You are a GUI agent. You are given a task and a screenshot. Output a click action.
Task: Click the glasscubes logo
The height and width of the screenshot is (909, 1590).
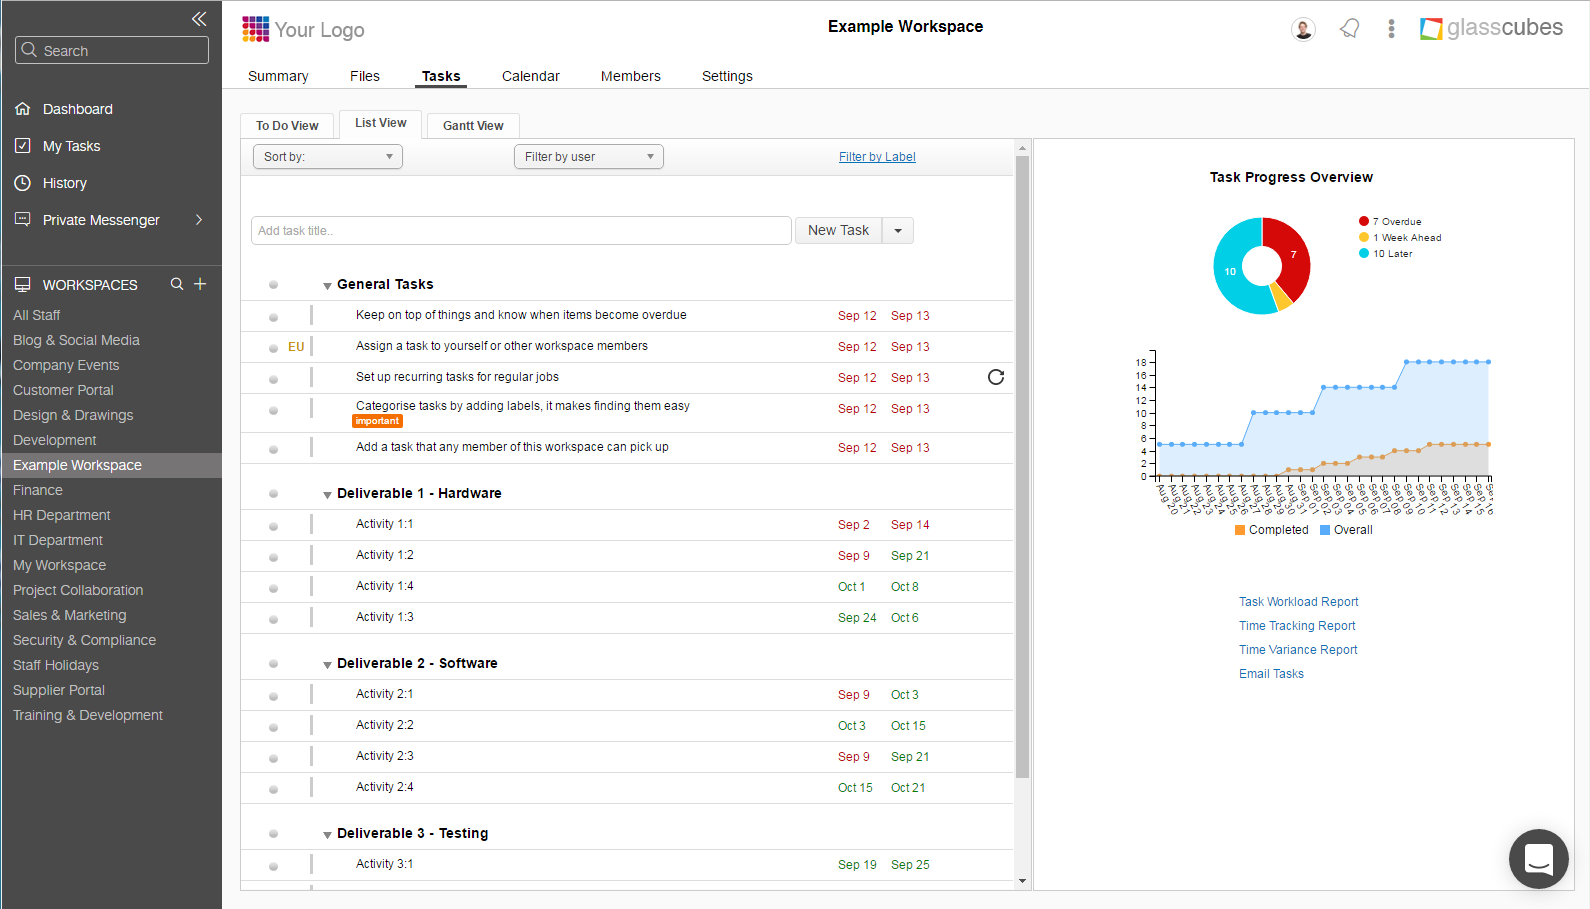[x=1491, y=28]
